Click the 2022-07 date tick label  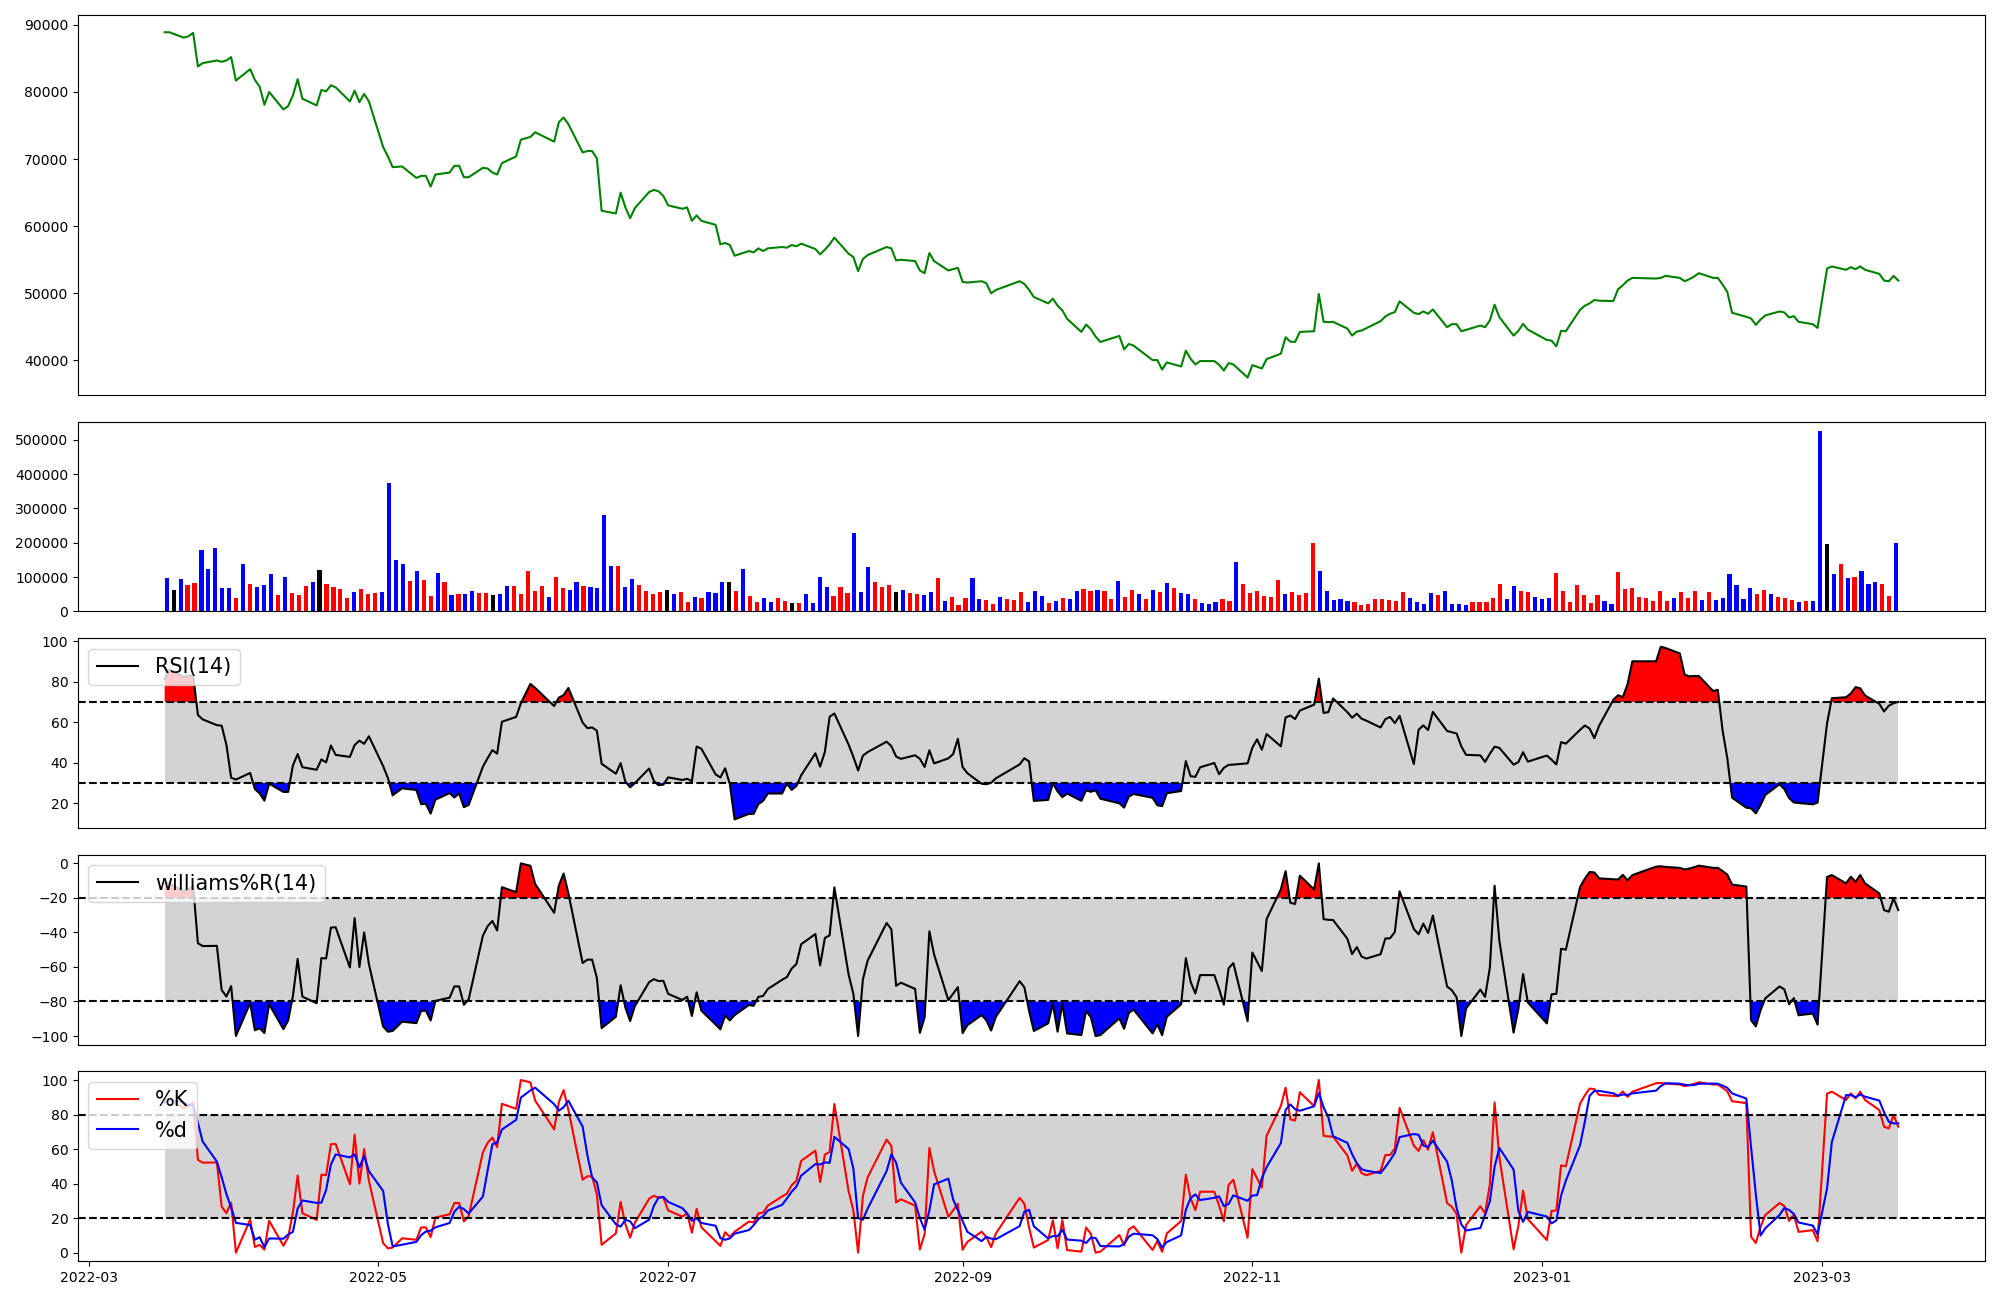[x=668, y=1276]
